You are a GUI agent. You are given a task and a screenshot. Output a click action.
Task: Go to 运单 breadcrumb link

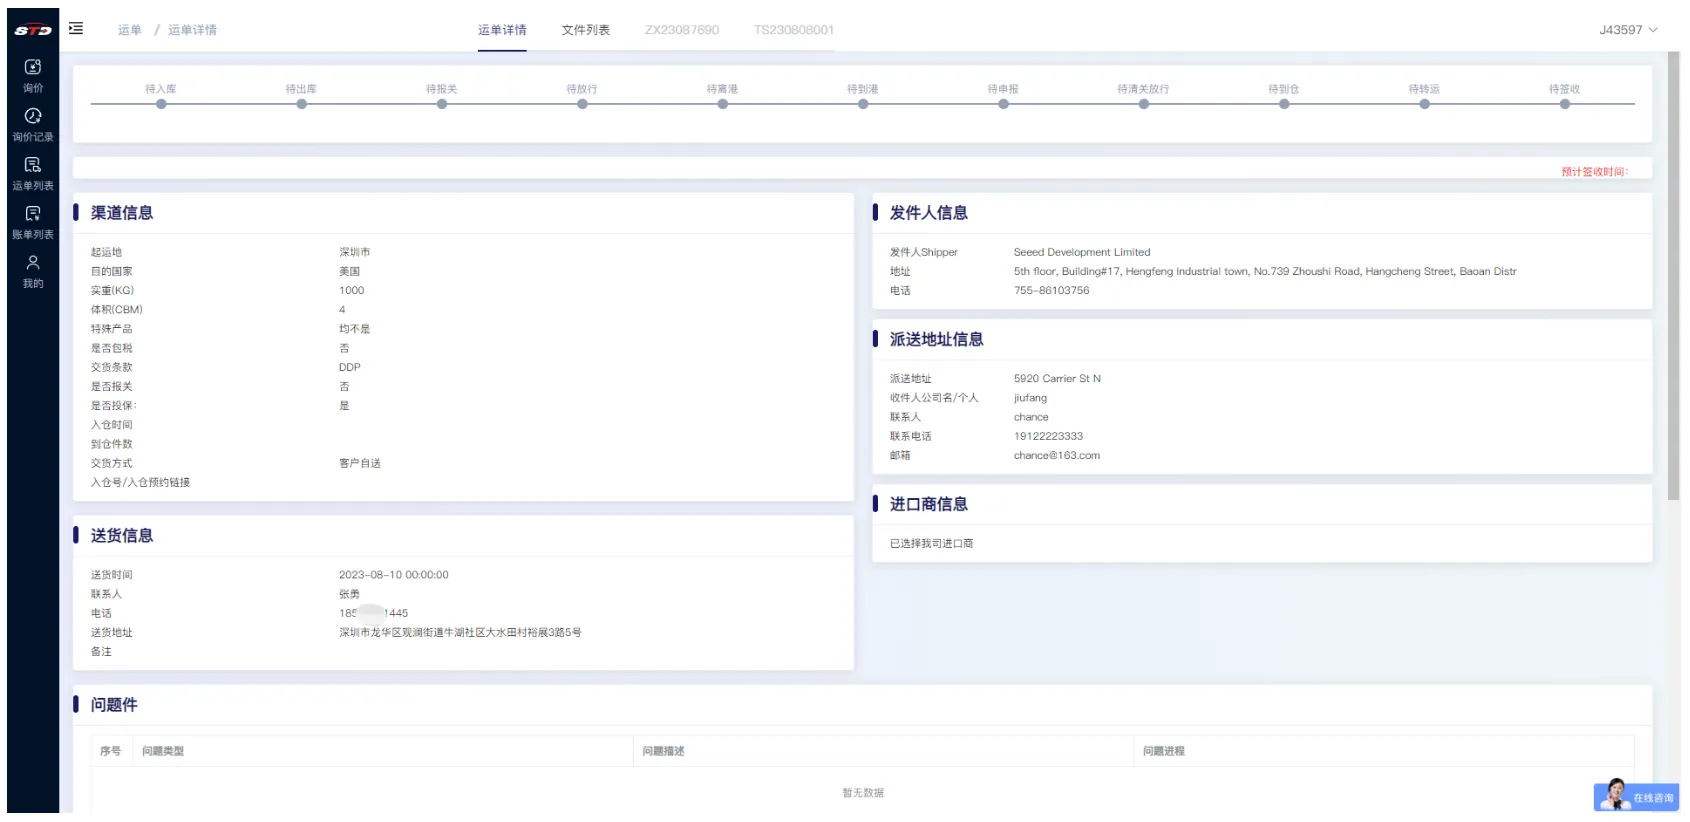click(x=130, y=30)
